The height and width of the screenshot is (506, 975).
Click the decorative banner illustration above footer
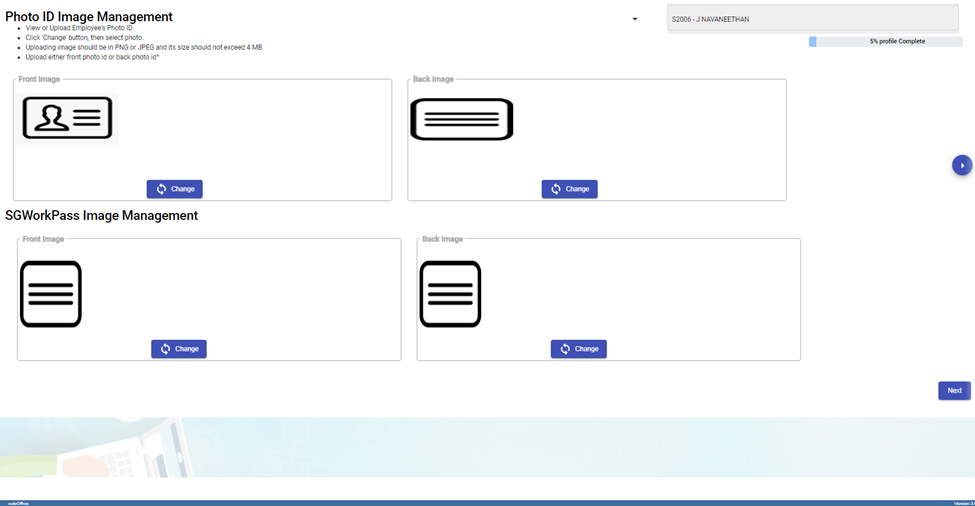tap(487, 448)
